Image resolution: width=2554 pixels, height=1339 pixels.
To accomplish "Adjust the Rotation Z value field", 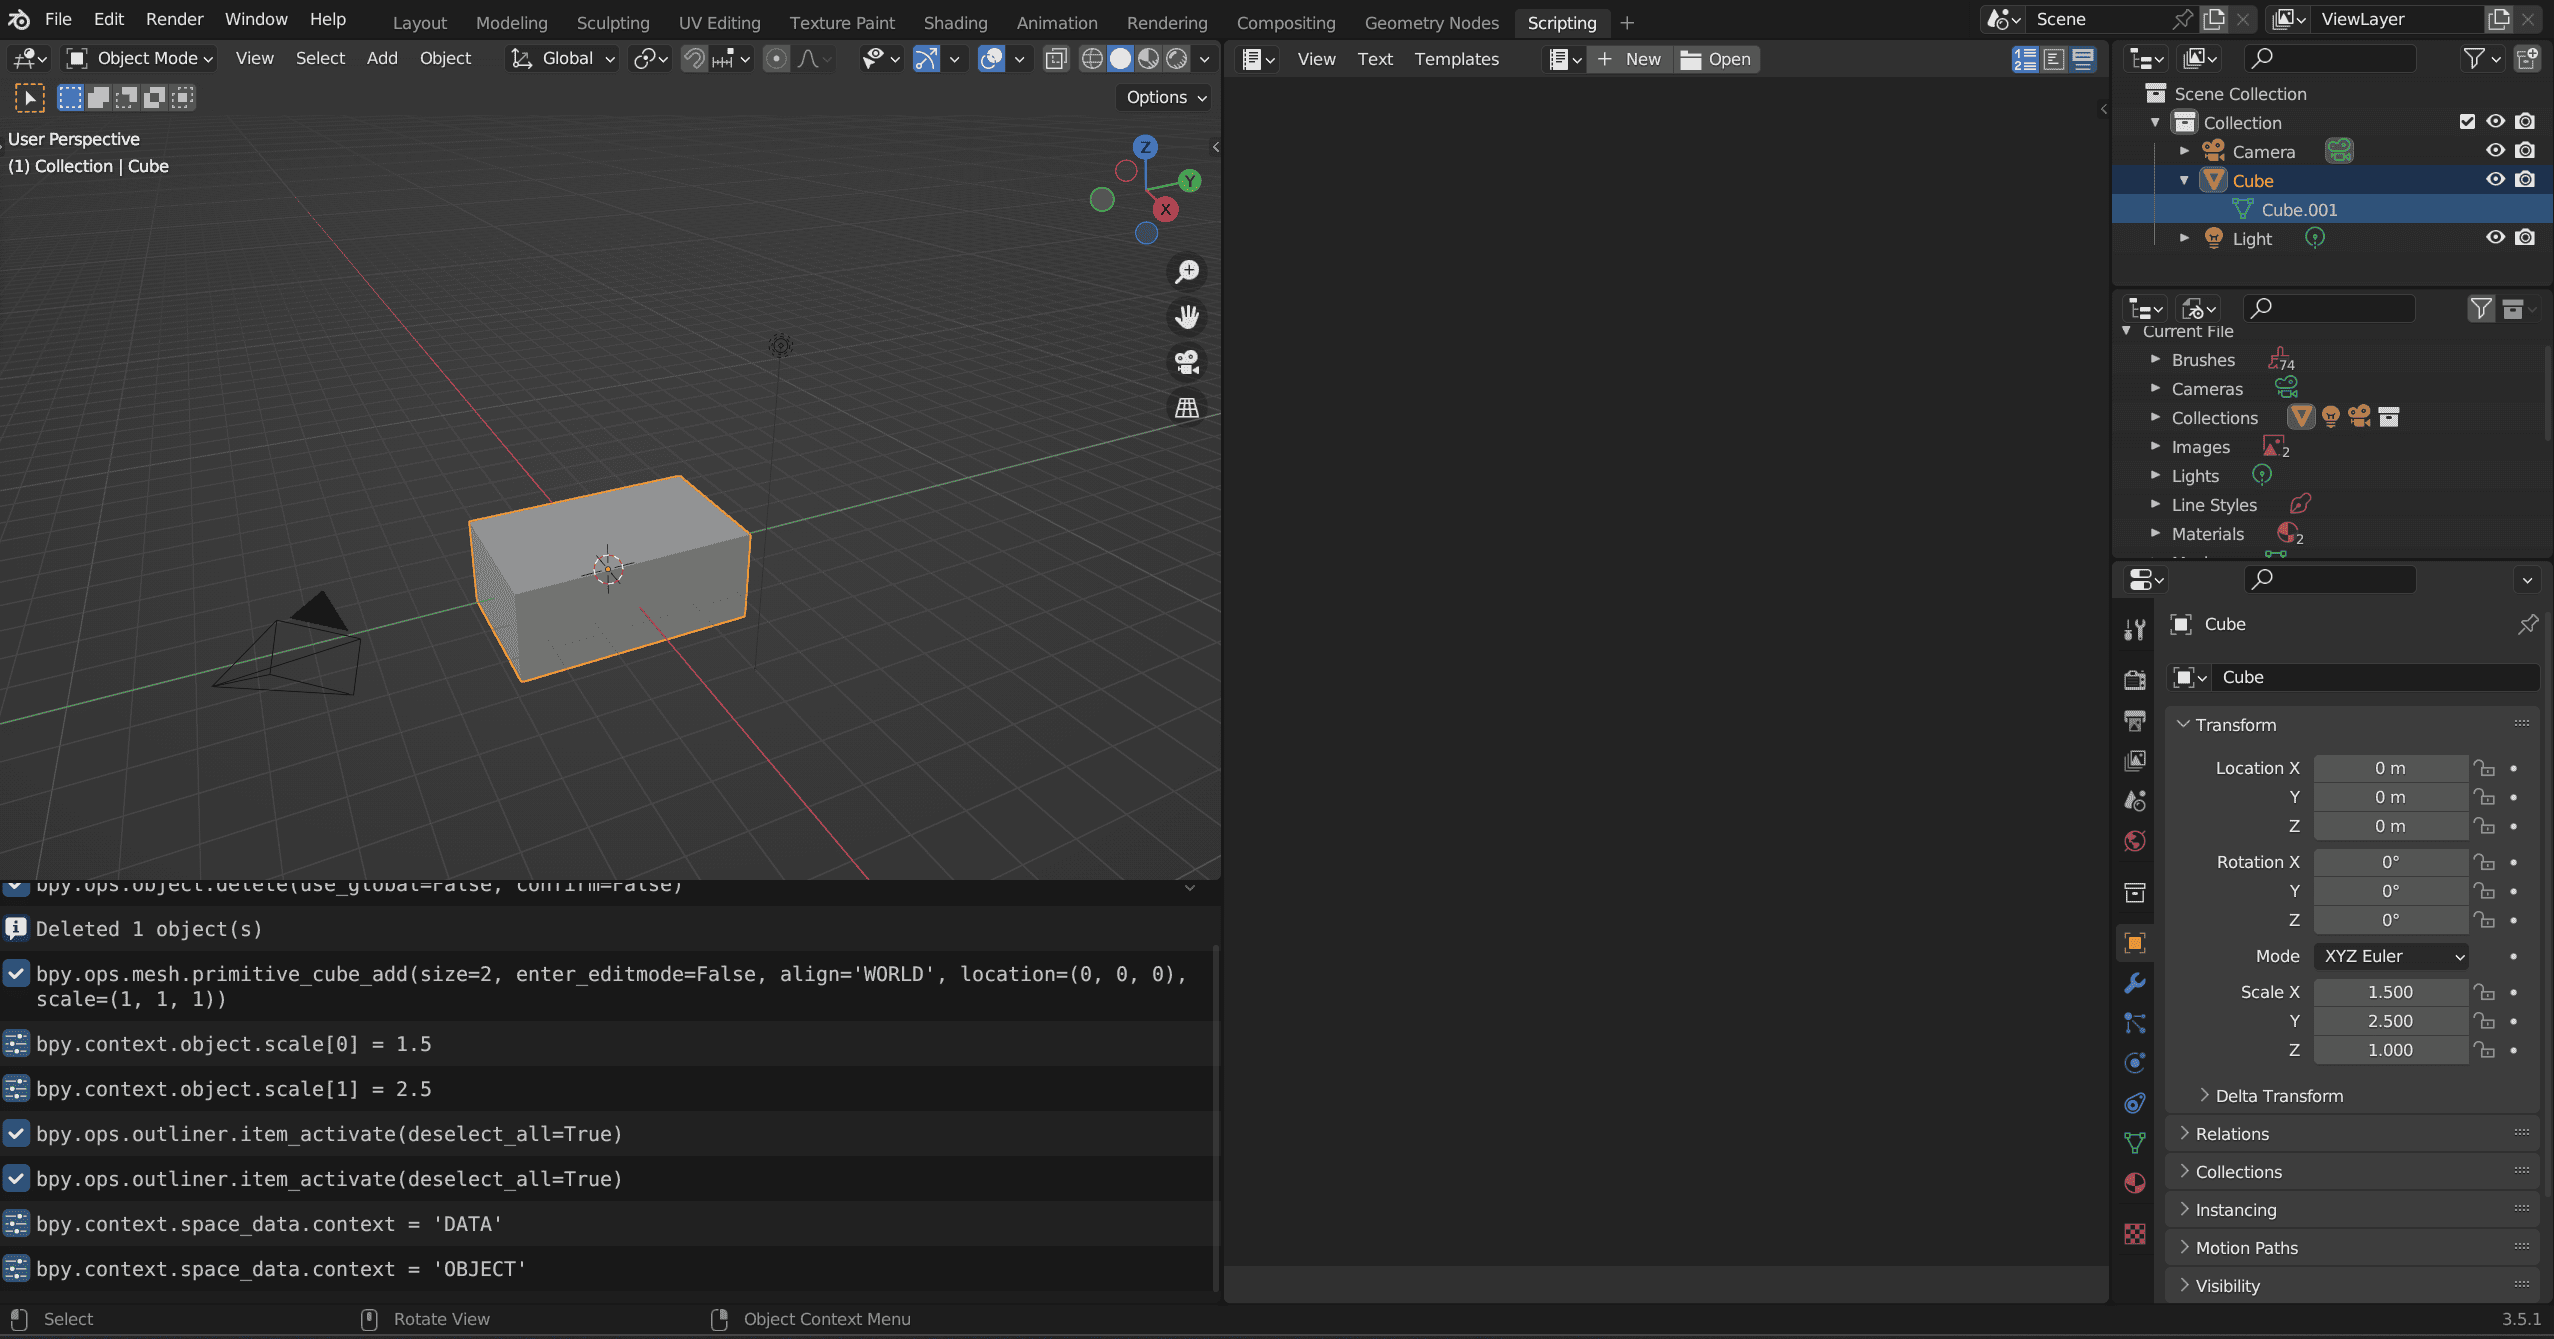I will [2390, 920].
